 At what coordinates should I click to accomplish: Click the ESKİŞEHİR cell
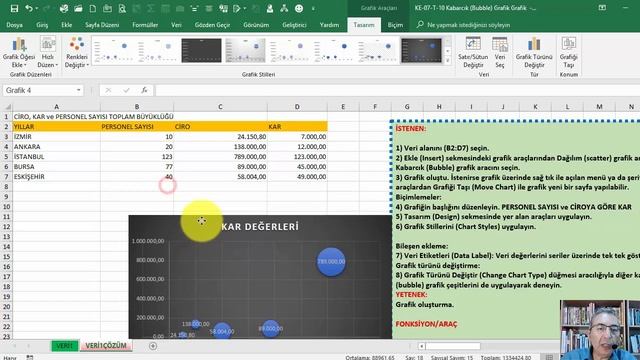coord(56,177)
